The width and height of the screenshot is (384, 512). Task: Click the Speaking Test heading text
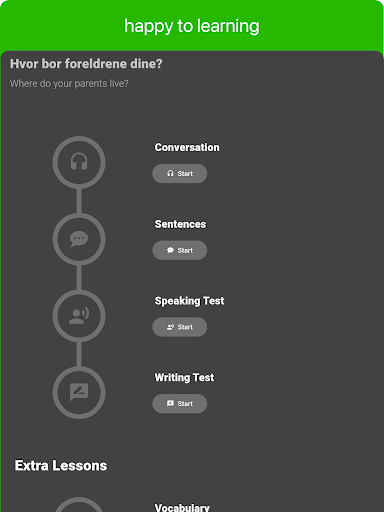click(x=189, y=301)
